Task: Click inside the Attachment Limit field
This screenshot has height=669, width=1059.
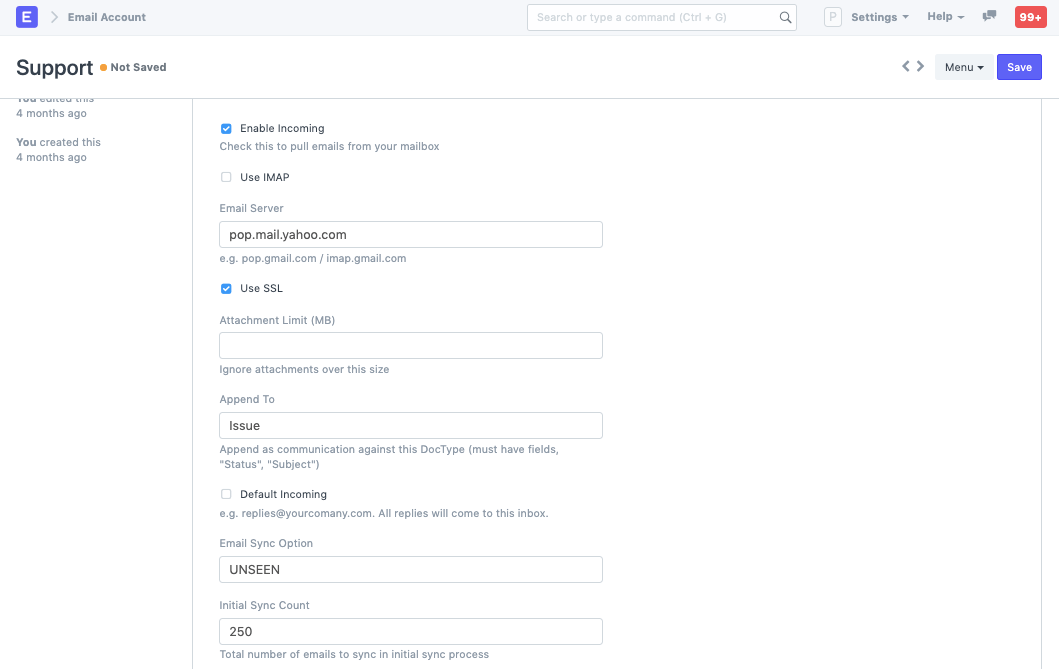Action: (x=410, y=345)
